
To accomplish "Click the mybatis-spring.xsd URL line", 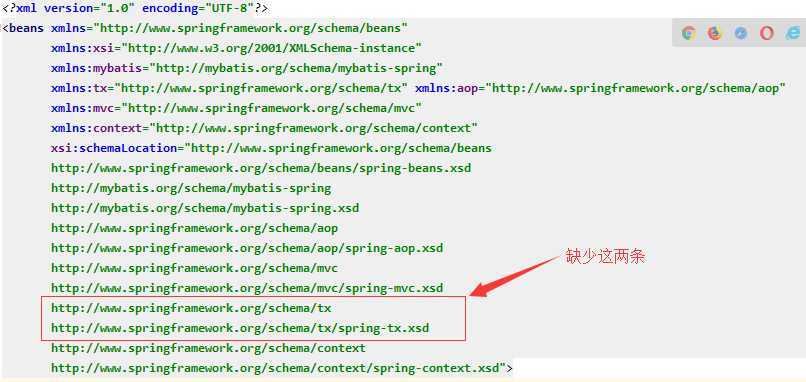I will [x=205, y=209].
